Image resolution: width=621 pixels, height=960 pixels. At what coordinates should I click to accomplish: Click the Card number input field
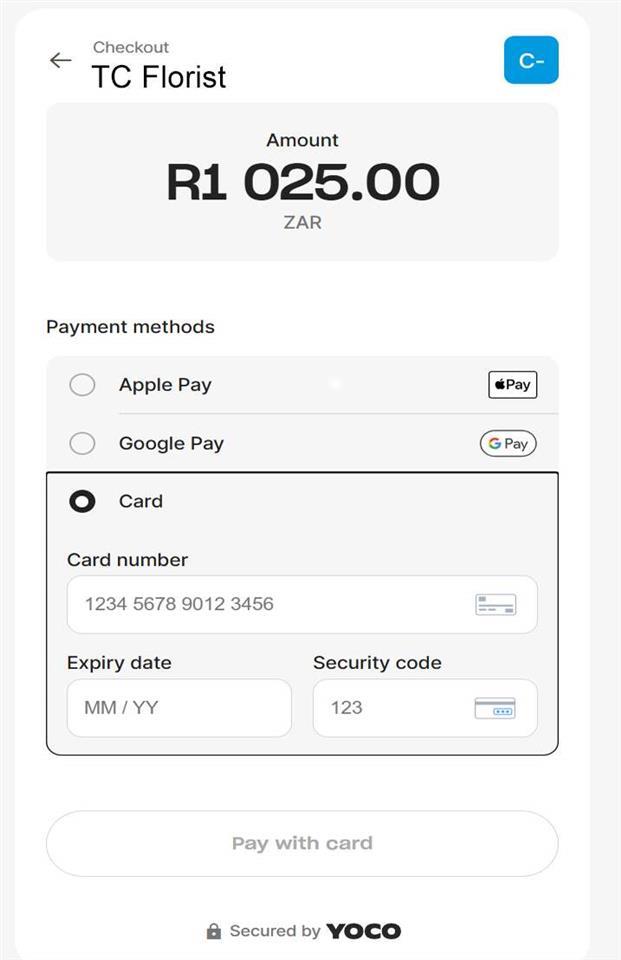(250, 604)
